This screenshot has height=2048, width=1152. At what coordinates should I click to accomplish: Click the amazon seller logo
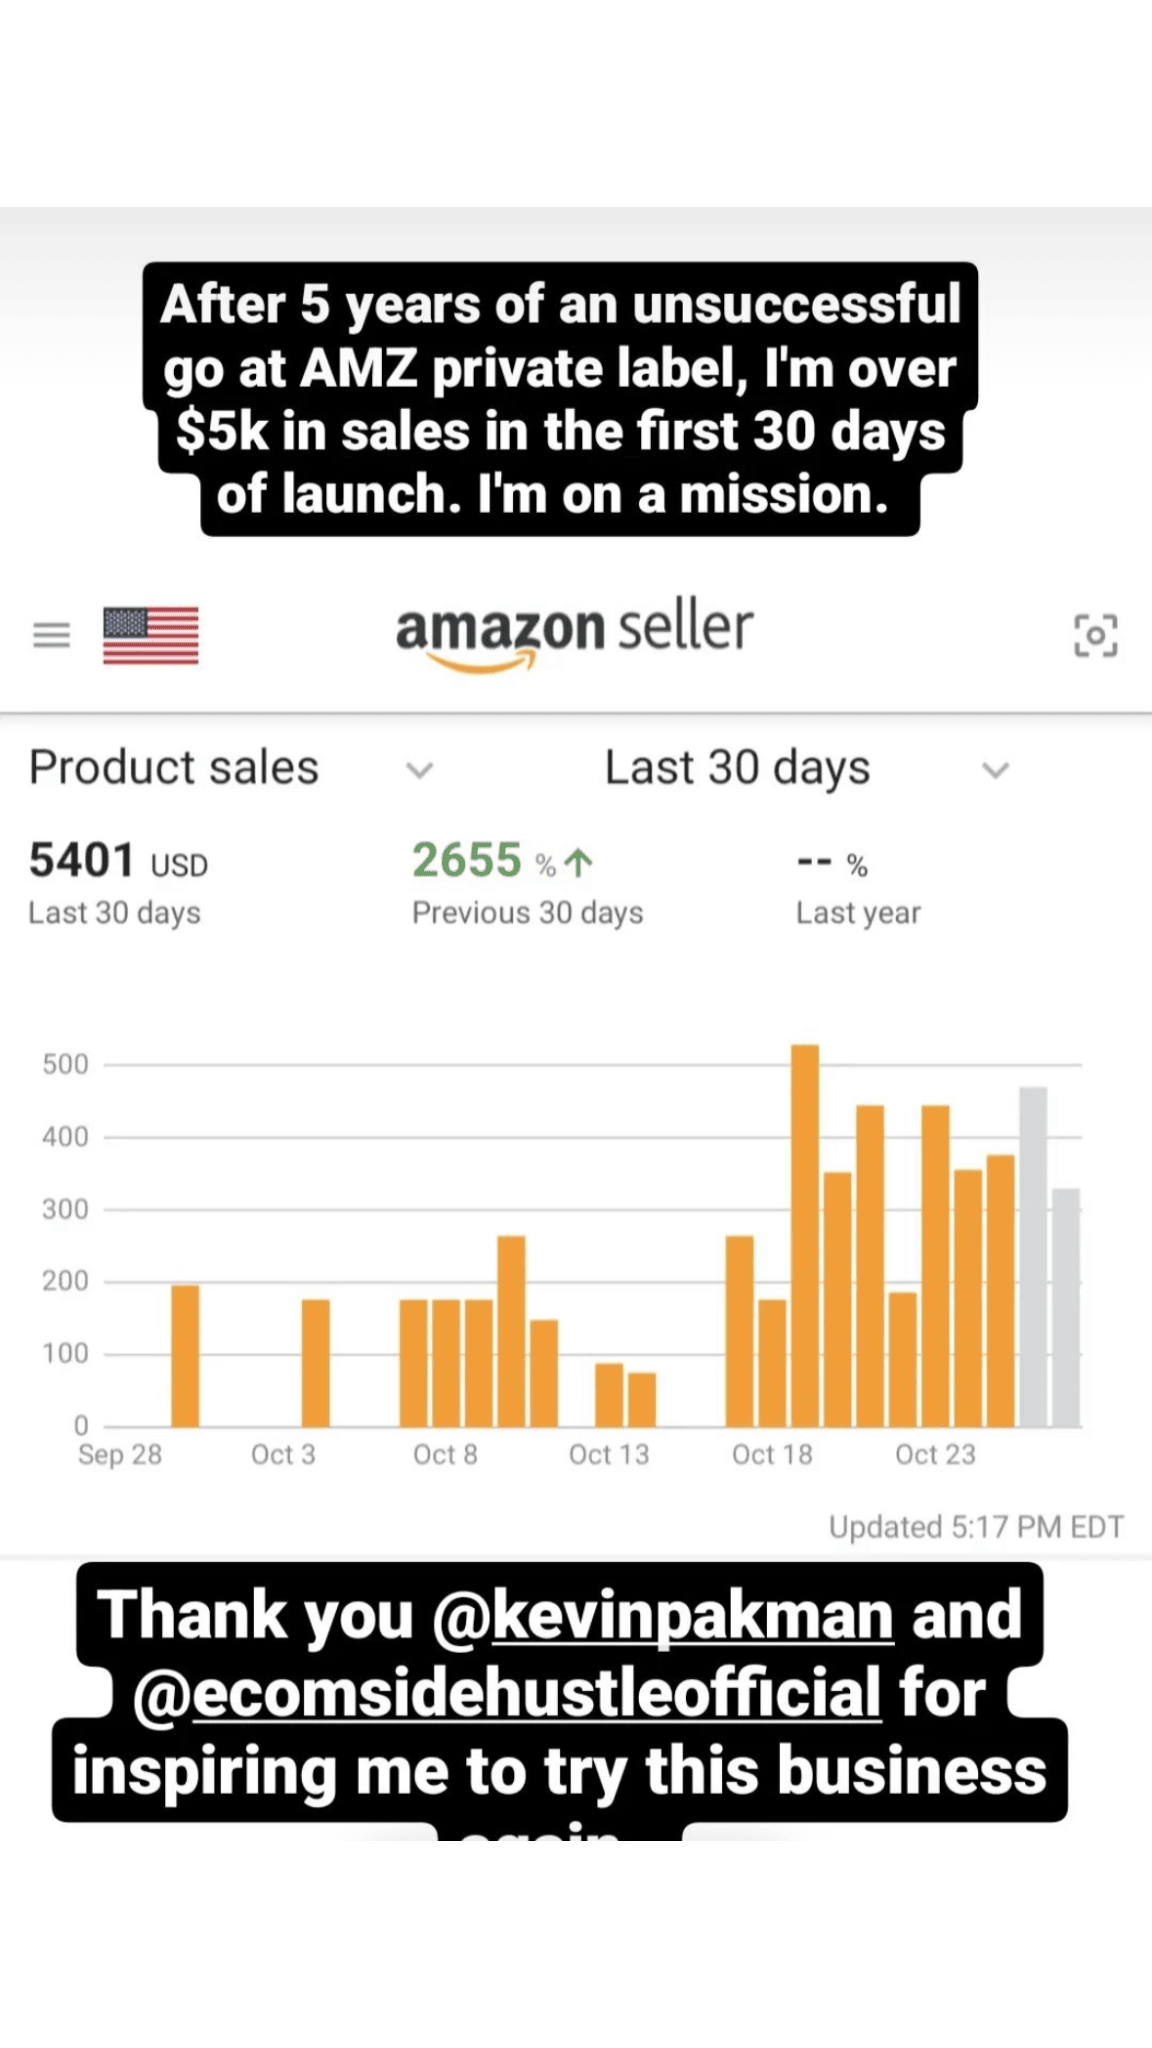click(574, 633)
